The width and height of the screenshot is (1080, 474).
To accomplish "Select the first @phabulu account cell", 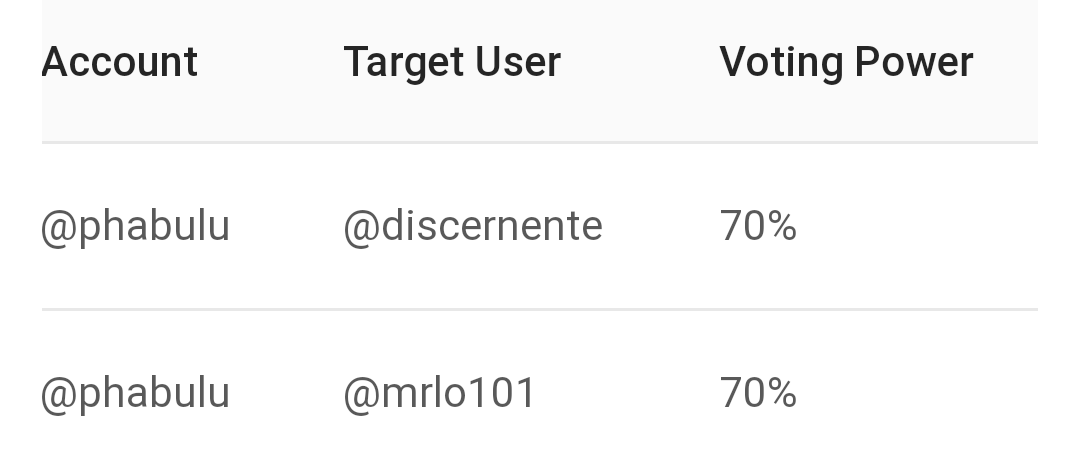I will click(x=135, y=227).
